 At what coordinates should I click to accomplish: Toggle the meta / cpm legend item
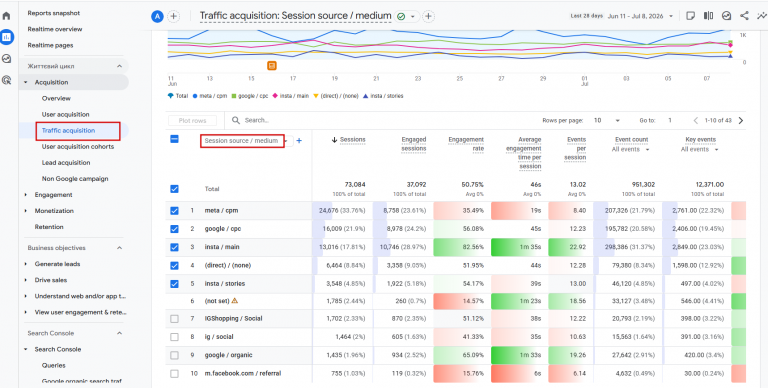coord(210,96)
